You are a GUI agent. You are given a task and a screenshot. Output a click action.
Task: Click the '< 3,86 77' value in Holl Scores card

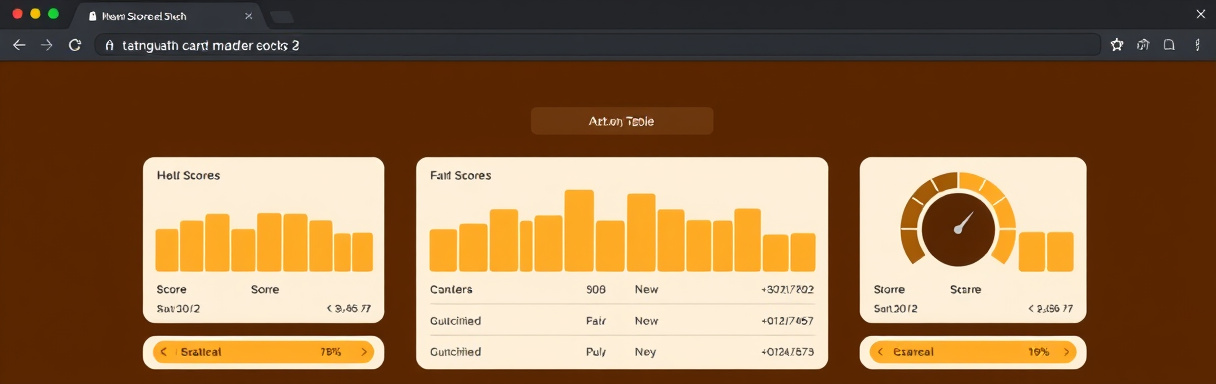click(349, 308)
